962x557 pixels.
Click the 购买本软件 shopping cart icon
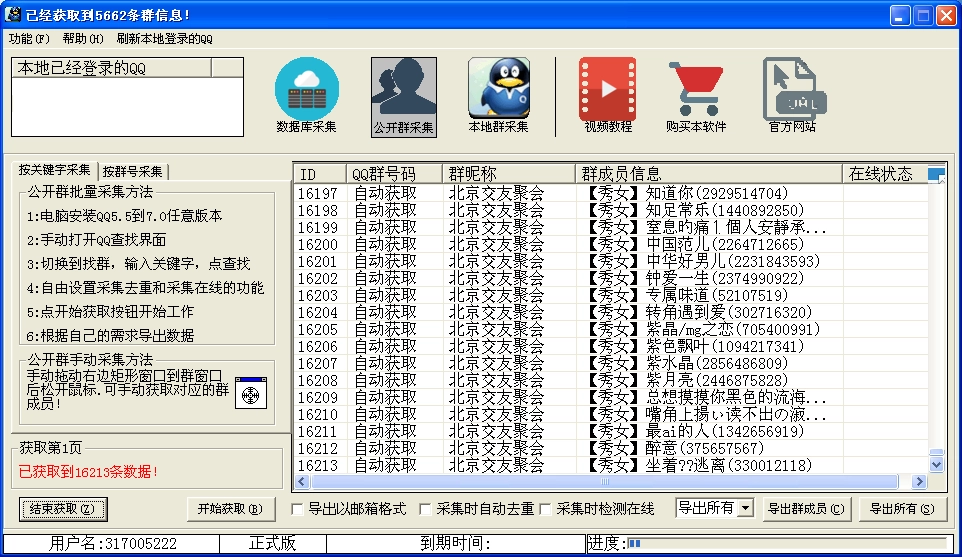pos(696,96)
